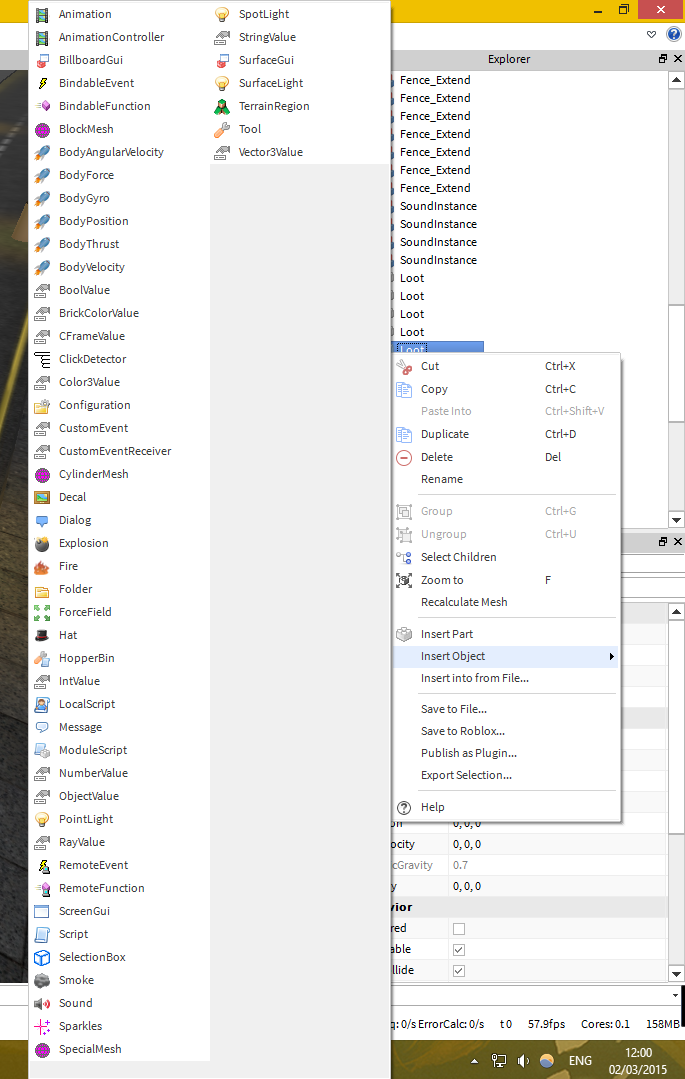The image size is (685, 1079).
Task: Click the Fire flame icon
Action: [42, 566]
